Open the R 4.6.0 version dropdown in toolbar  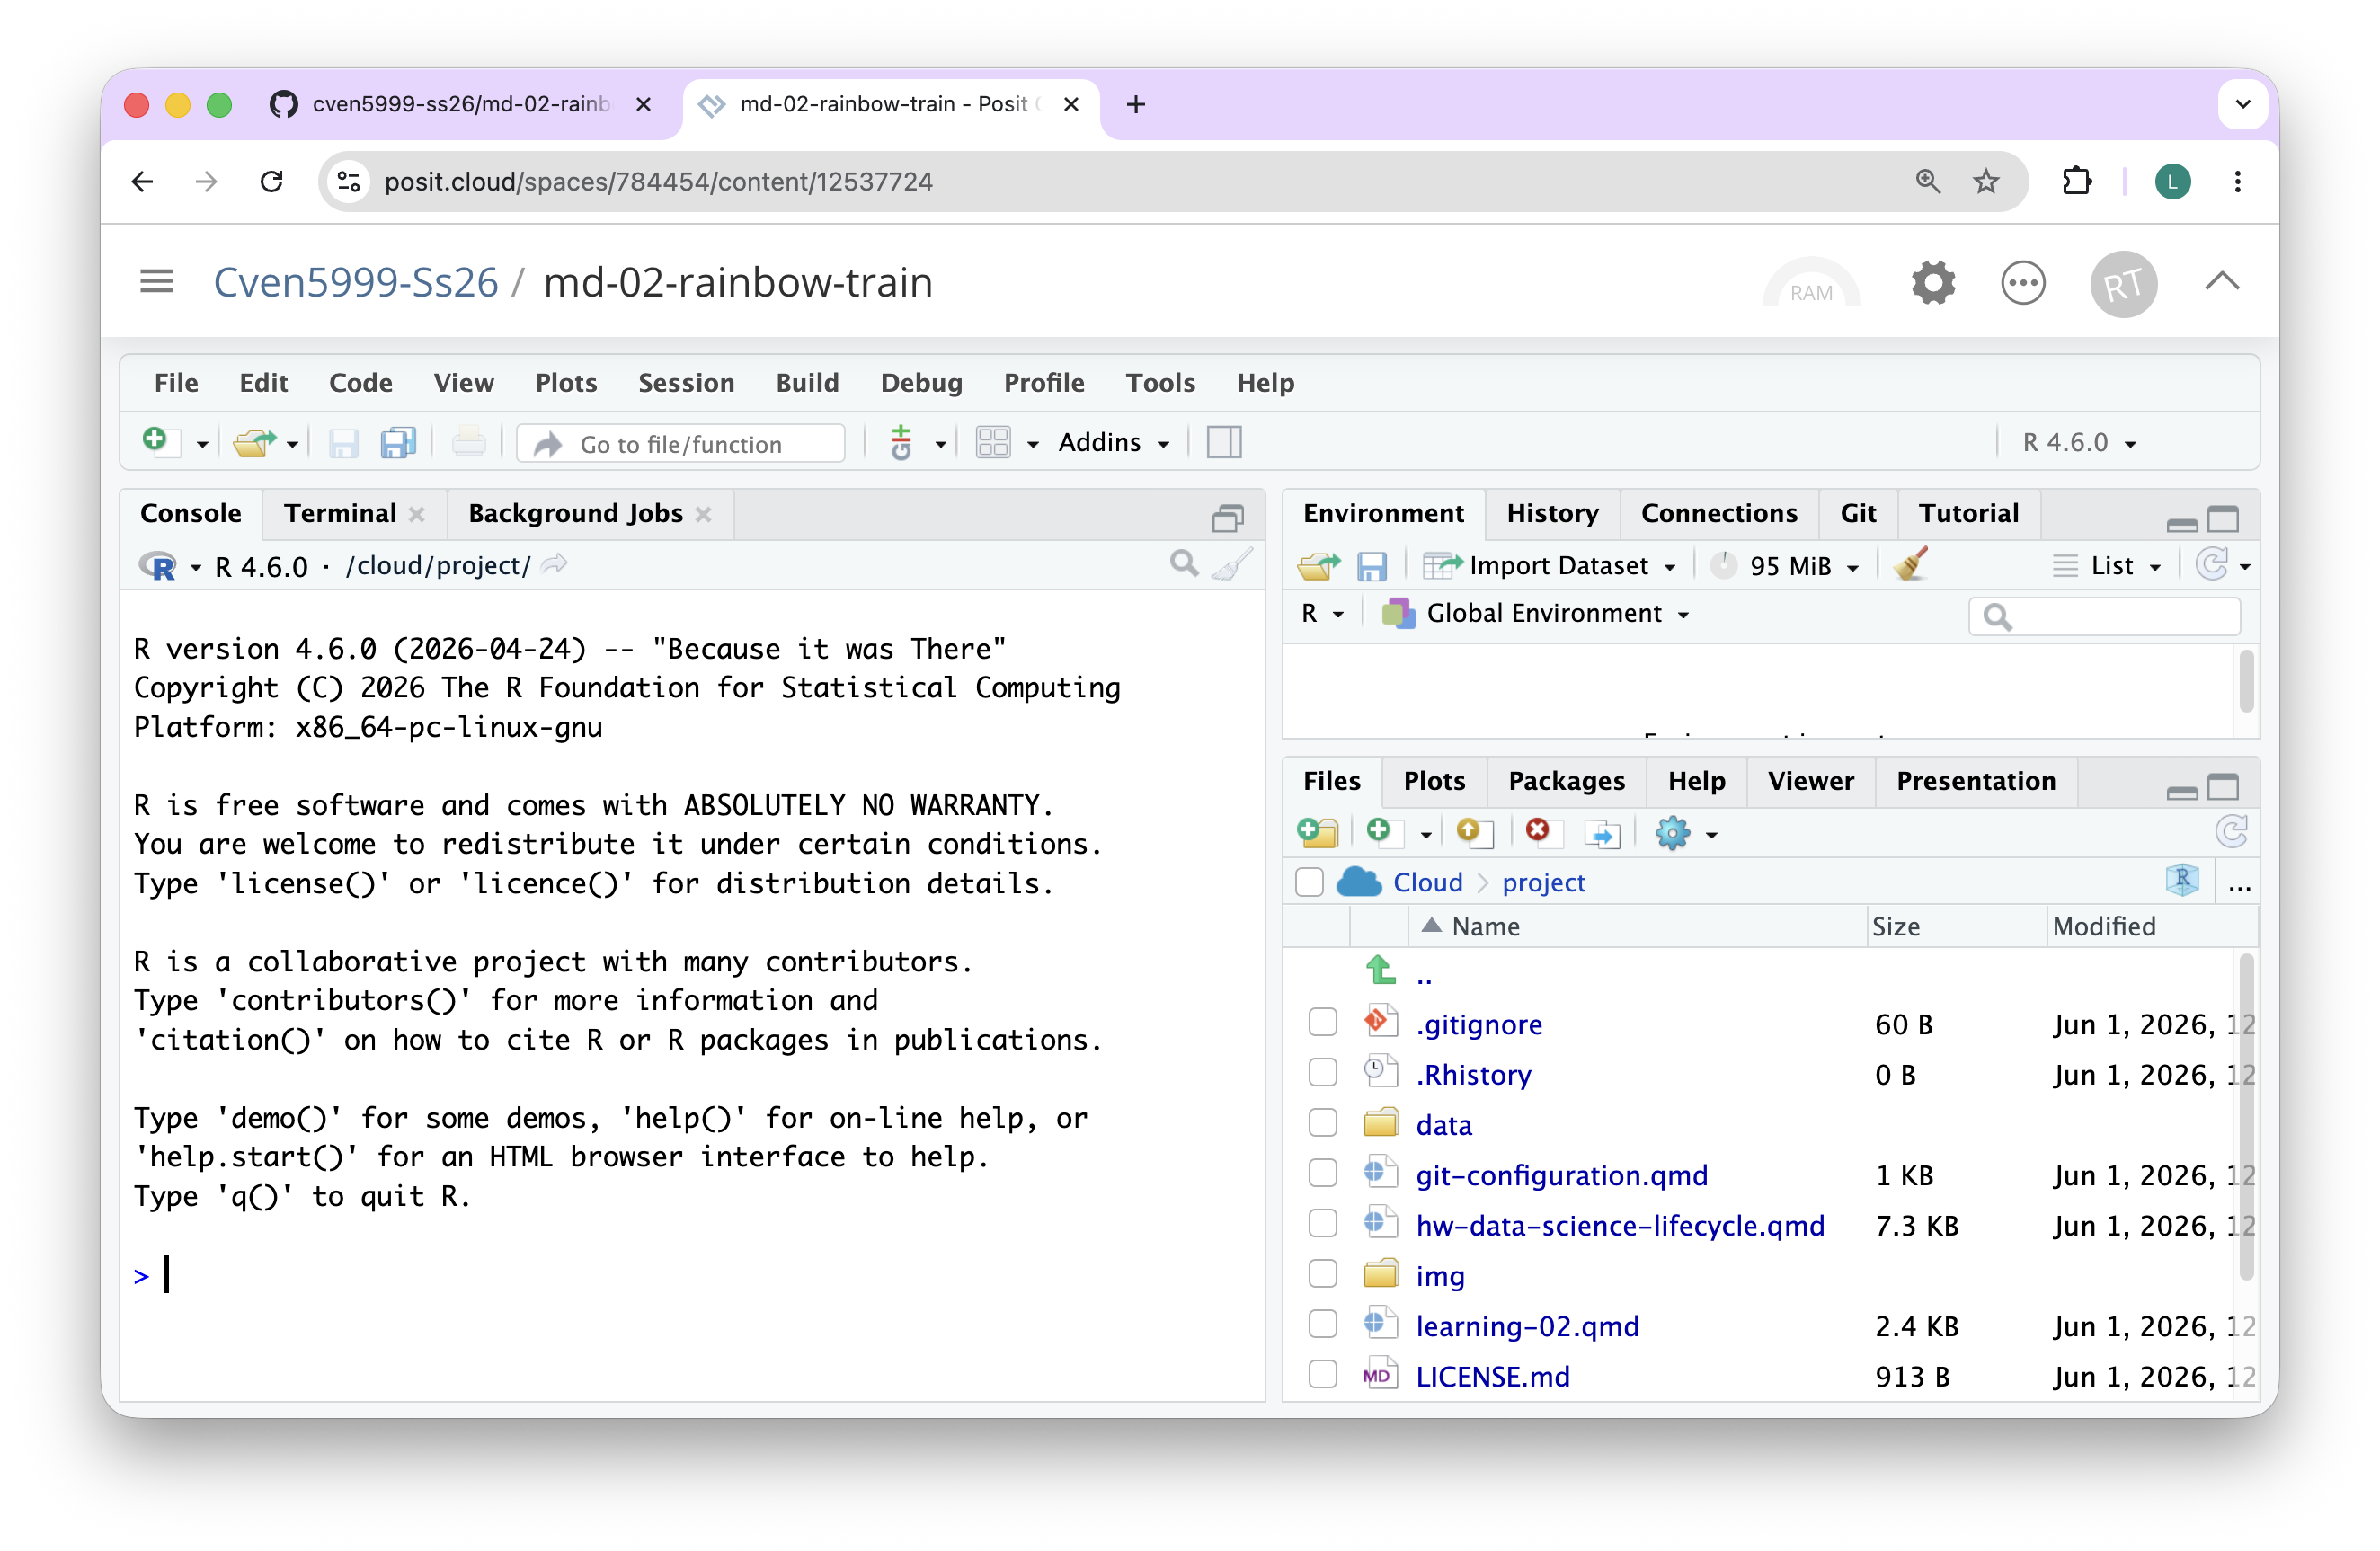tap(2080, 442)
